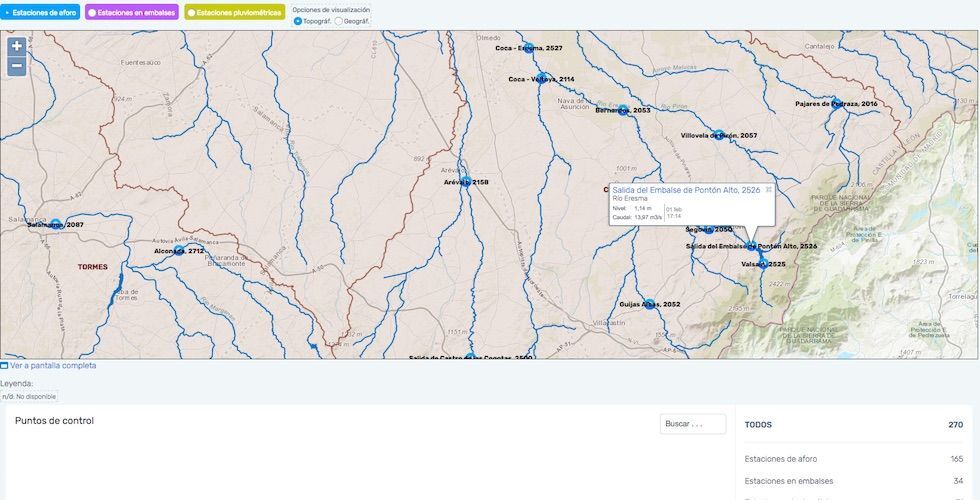Toggle the Estaciones pluviométricas layer
The width and height of the screenshot is (980, 500).
pyautogui.click(x=235, y=13)
